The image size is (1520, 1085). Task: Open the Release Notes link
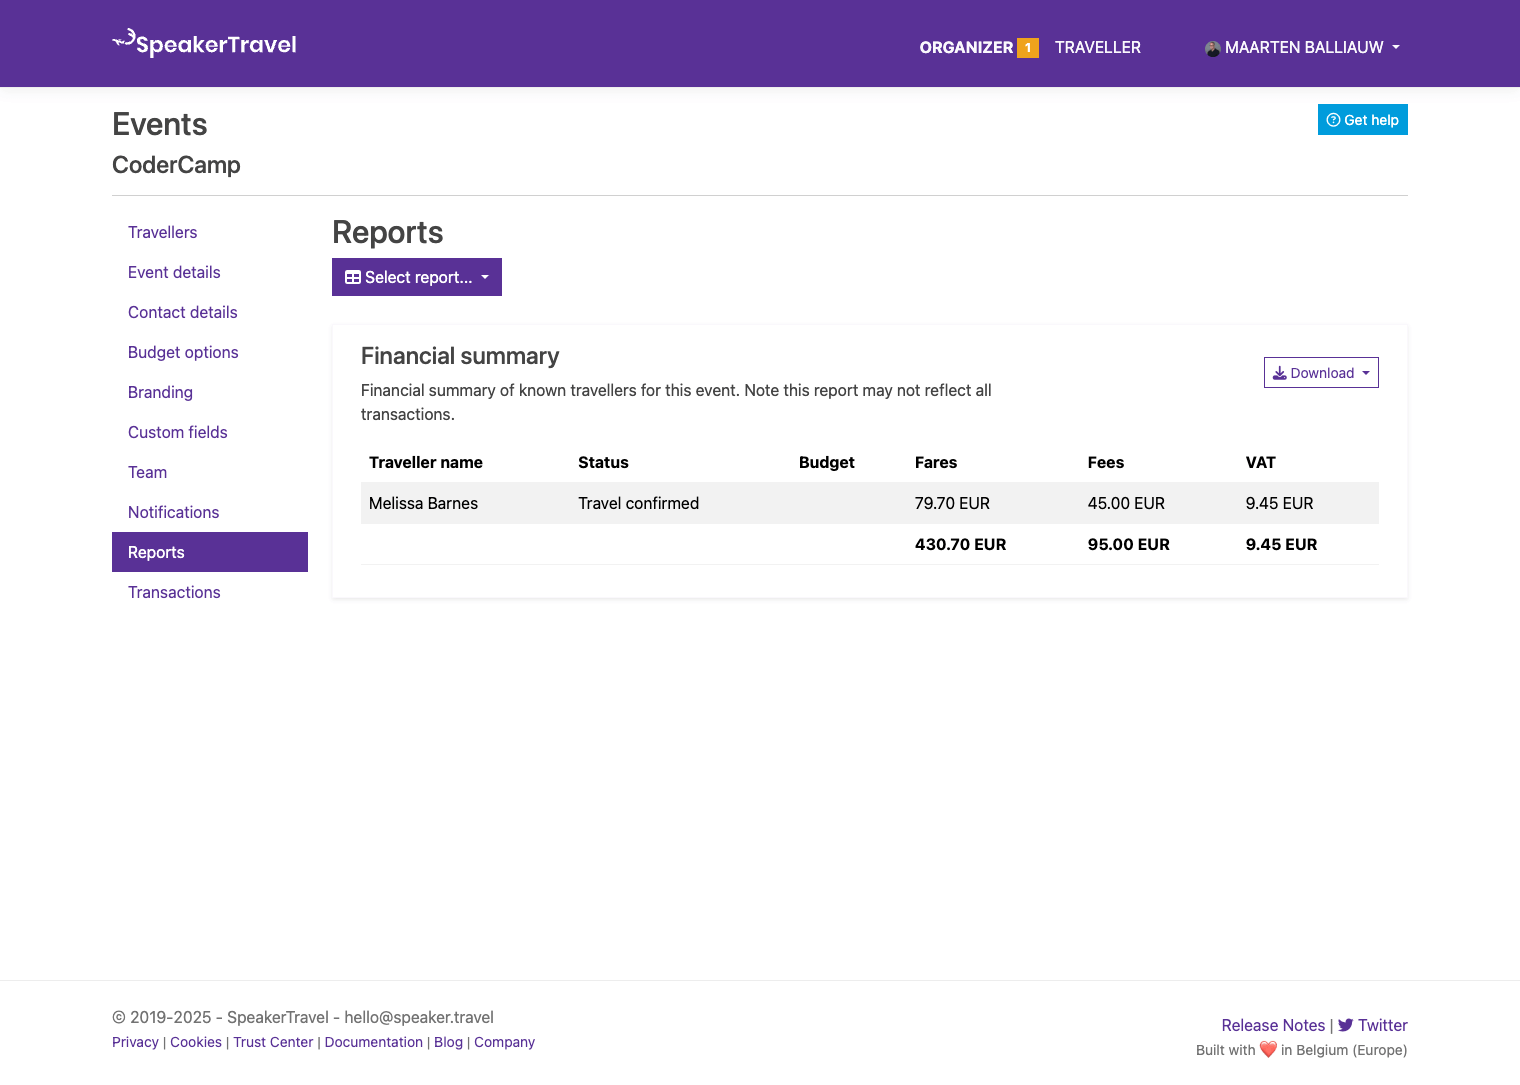pos(1273,1025)
